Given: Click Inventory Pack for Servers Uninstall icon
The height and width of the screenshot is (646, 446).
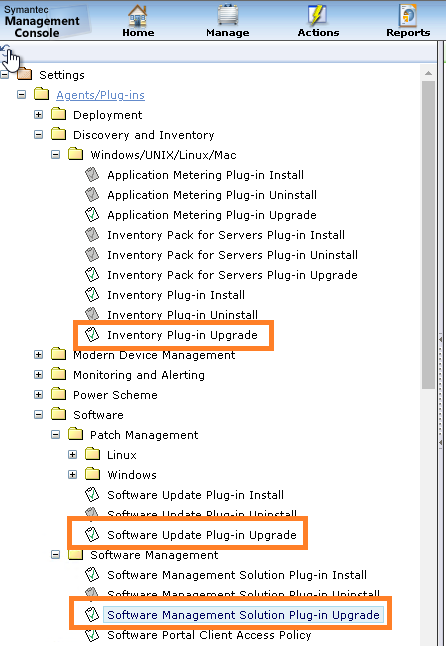Looking at the screenshot, I should (x=92, y=254).
